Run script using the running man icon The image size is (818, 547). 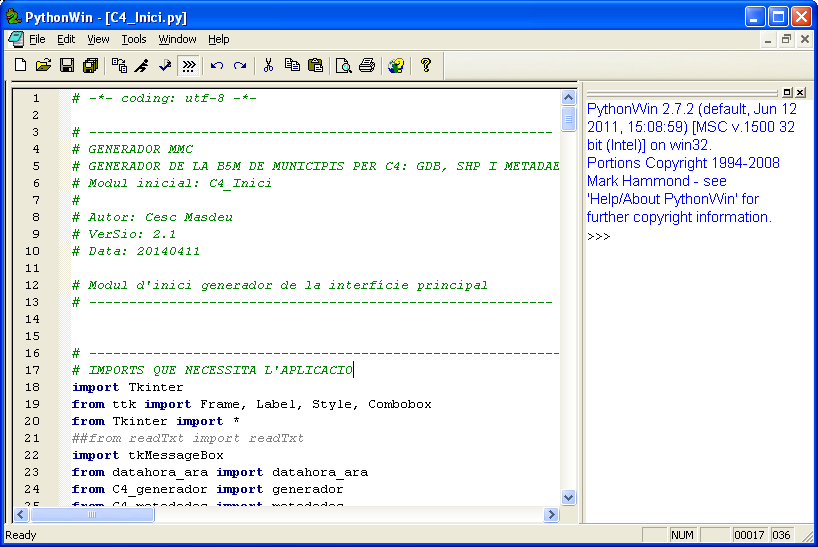(x=141, y=65)
